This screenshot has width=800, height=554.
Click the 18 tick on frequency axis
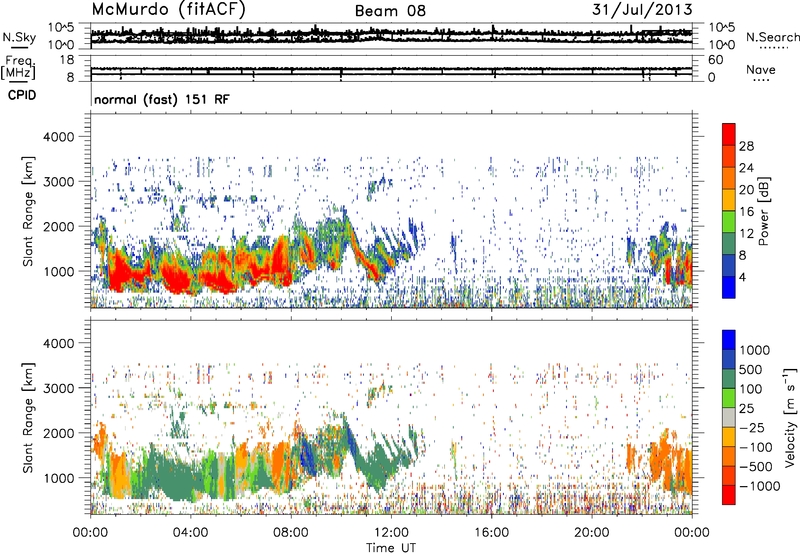[67, 60]
